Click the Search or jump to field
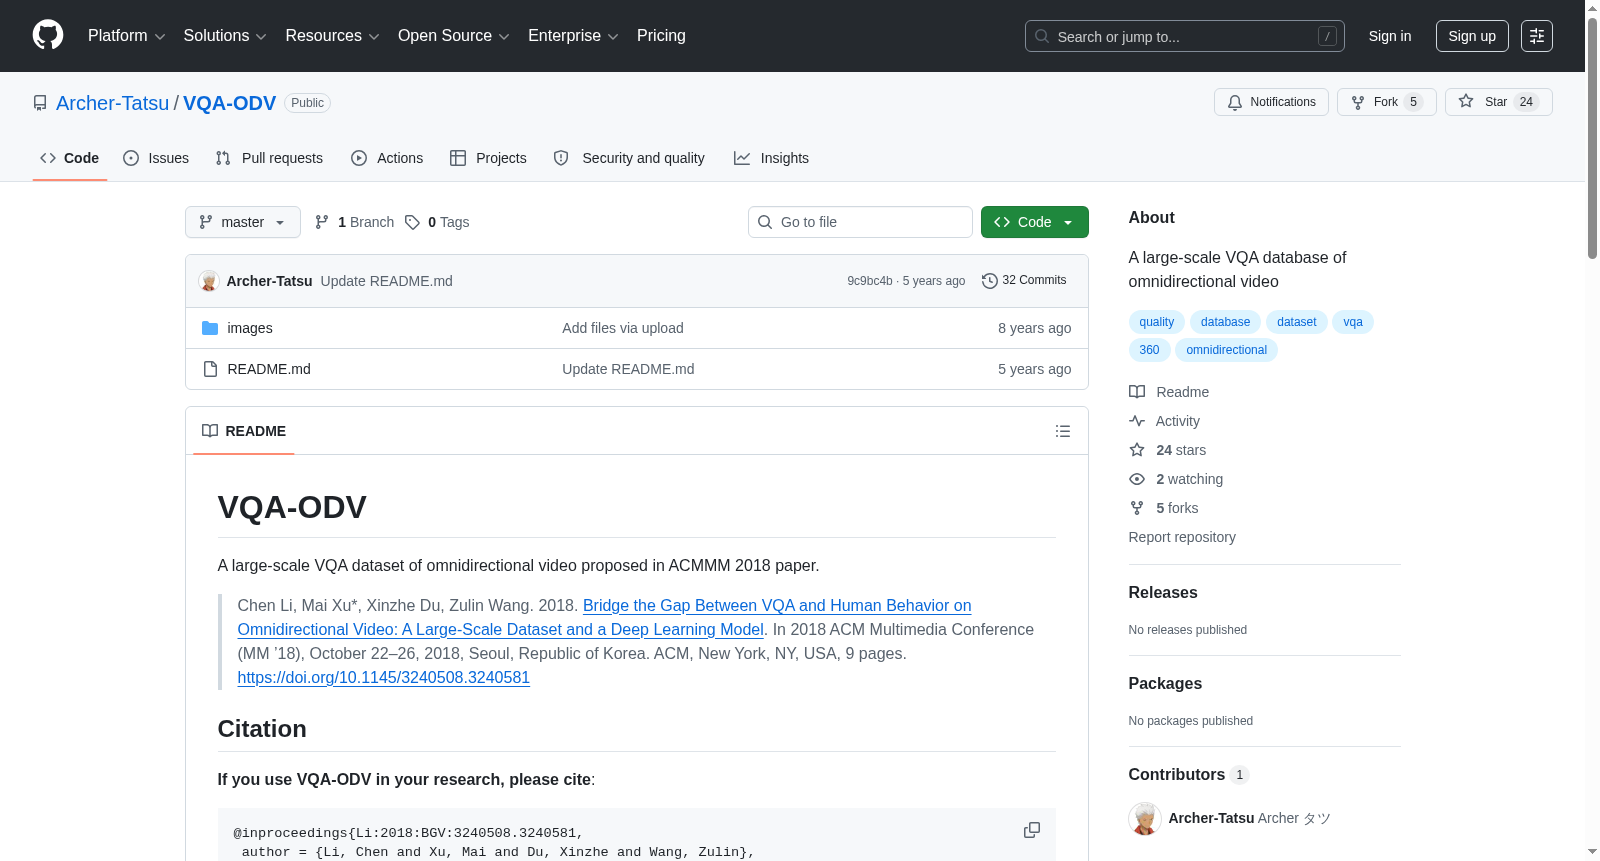This screenshot has width=1600, height=861. pos(1185,36)
